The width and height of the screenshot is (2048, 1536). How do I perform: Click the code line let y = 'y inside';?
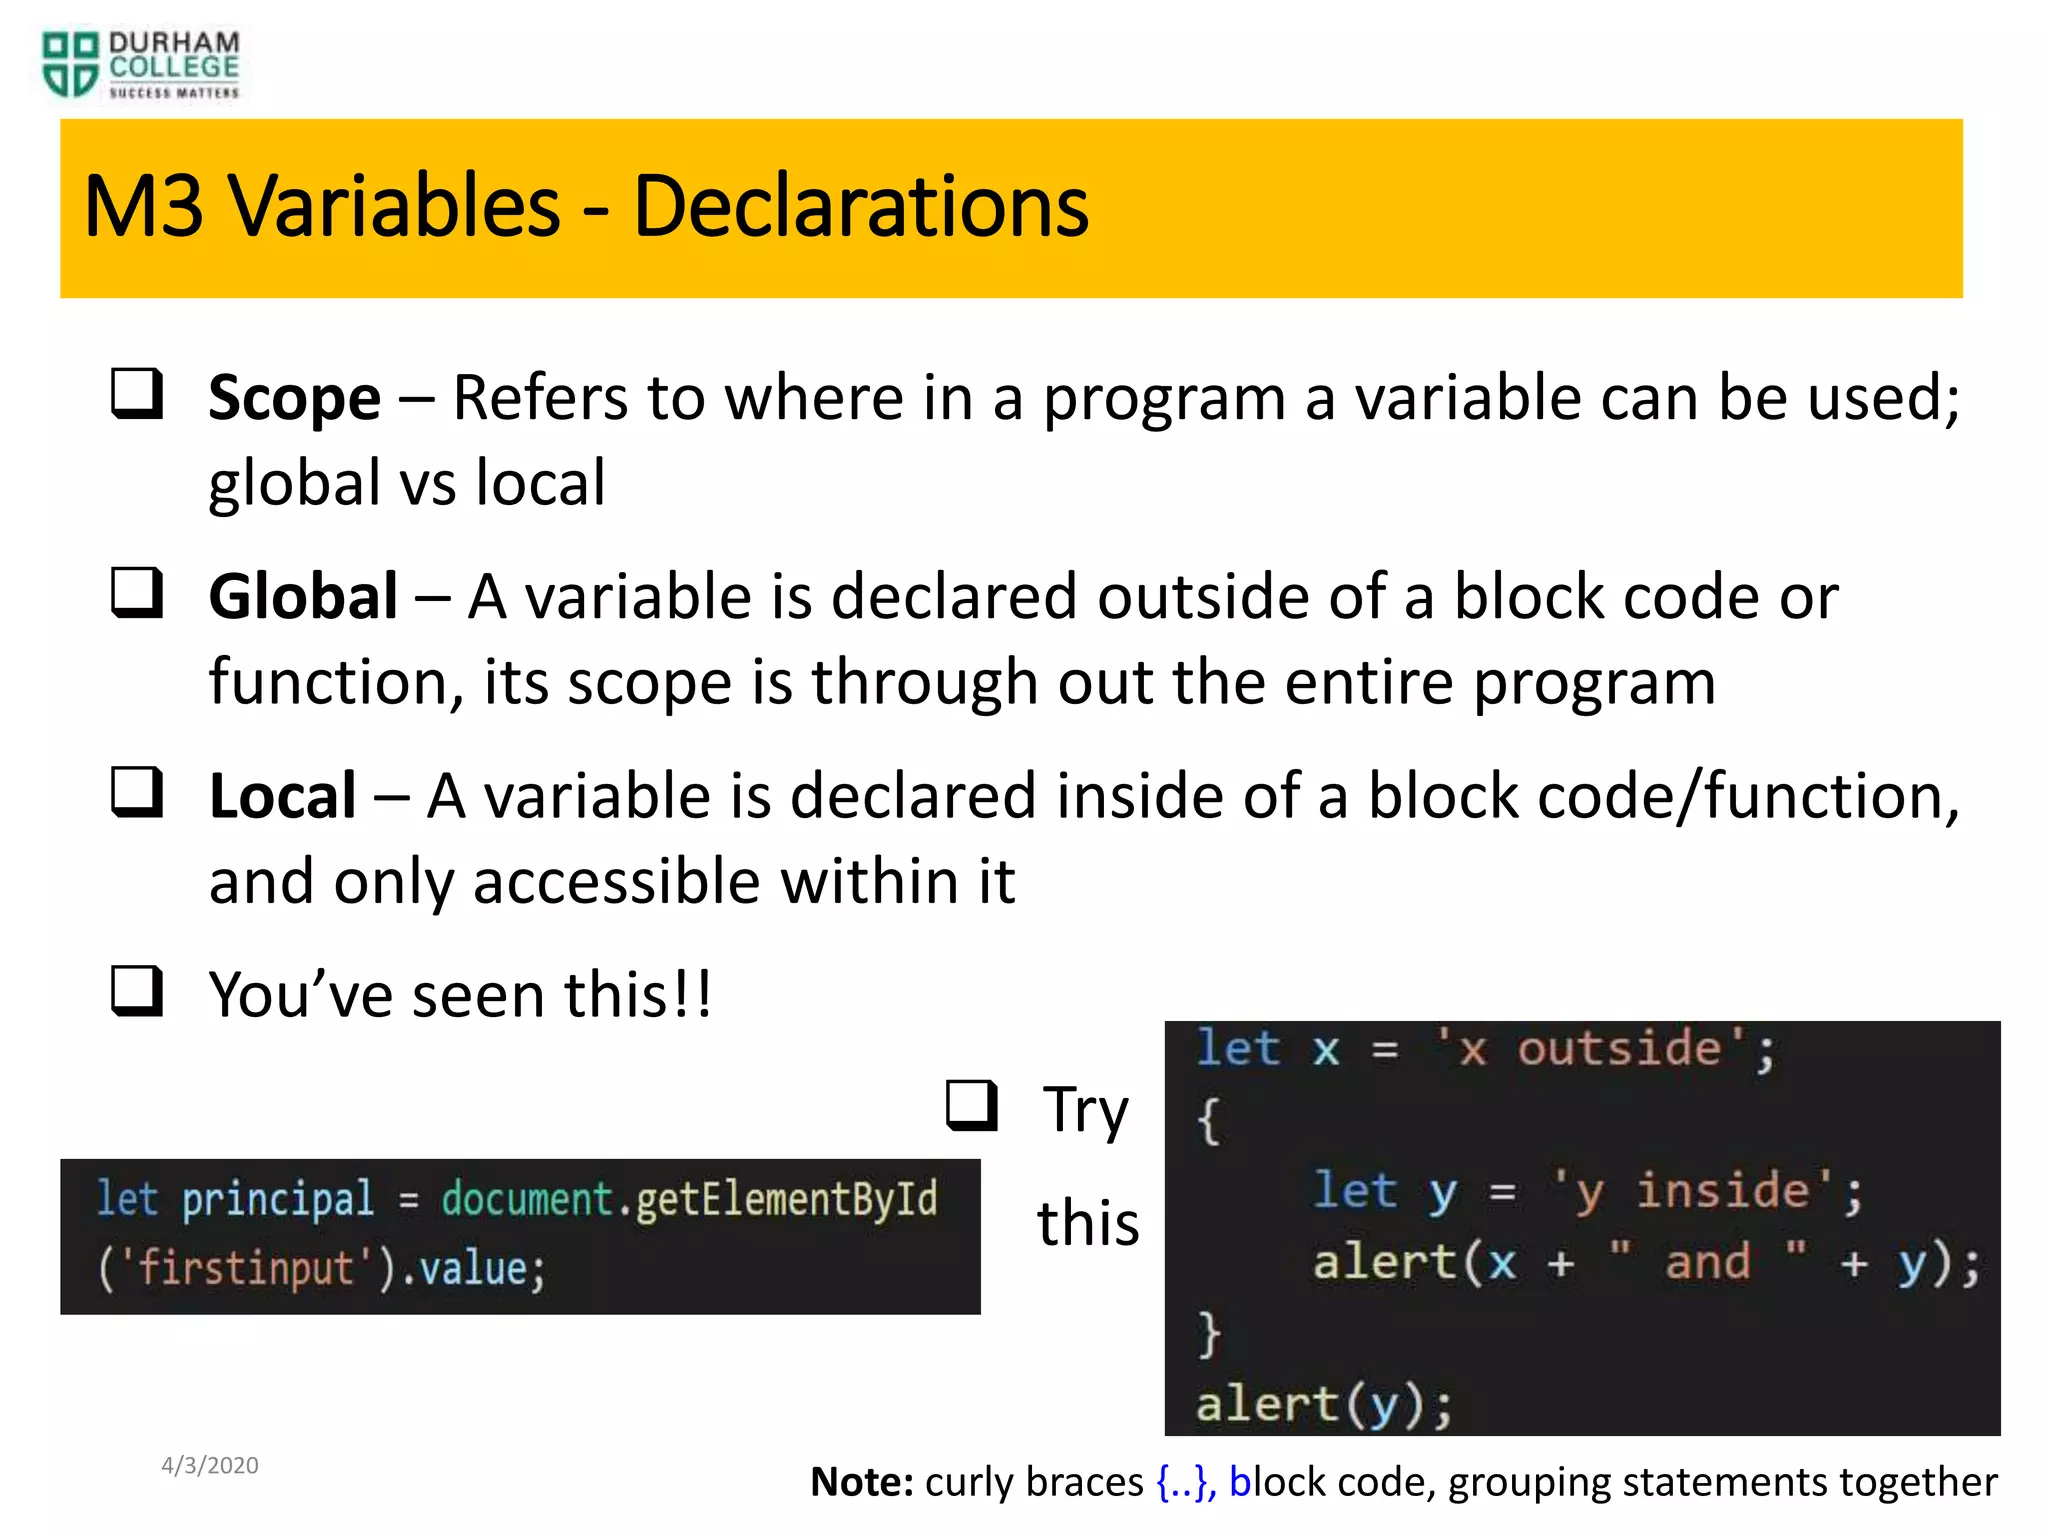pyautogui.click(x=1589, y=1192)
